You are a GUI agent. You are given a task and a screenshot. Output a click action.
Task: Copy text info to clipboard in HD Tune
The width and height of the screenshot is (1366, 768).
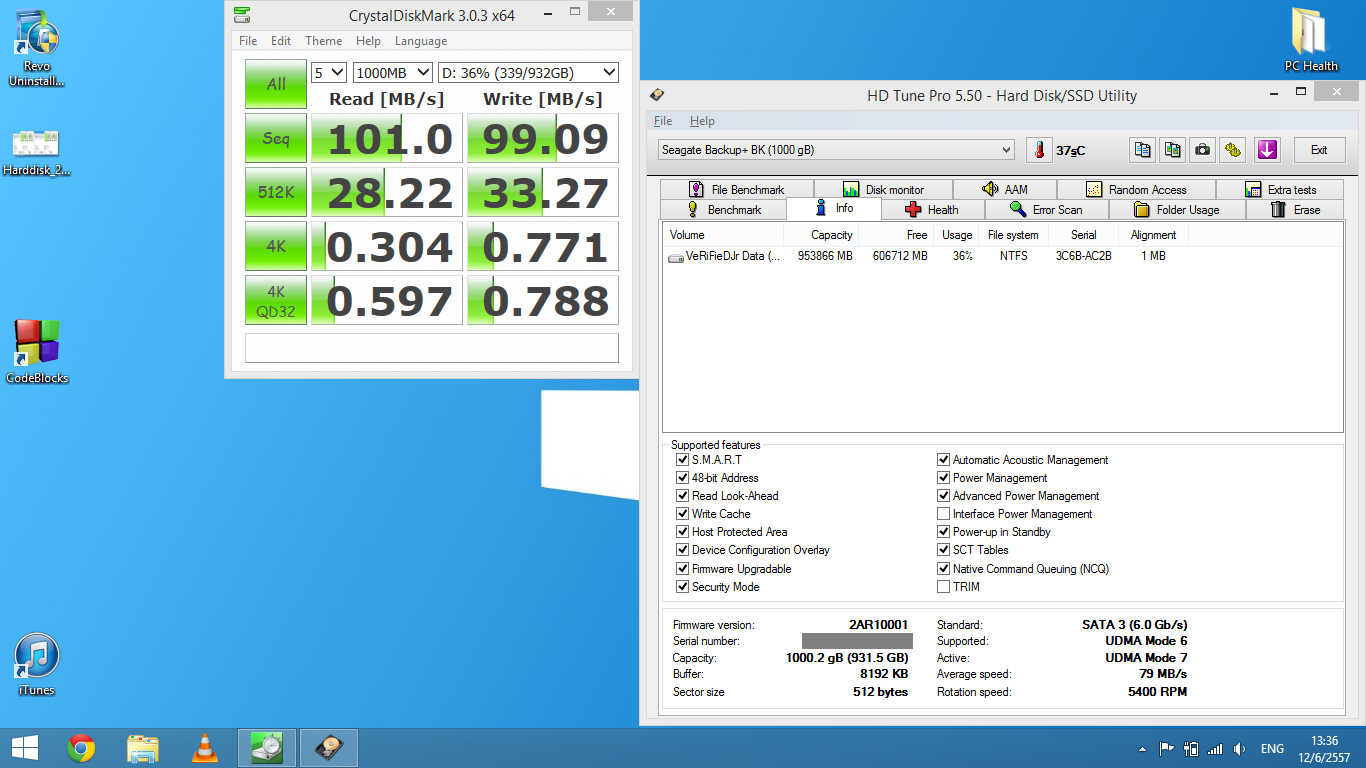(x=1141, y=150)
